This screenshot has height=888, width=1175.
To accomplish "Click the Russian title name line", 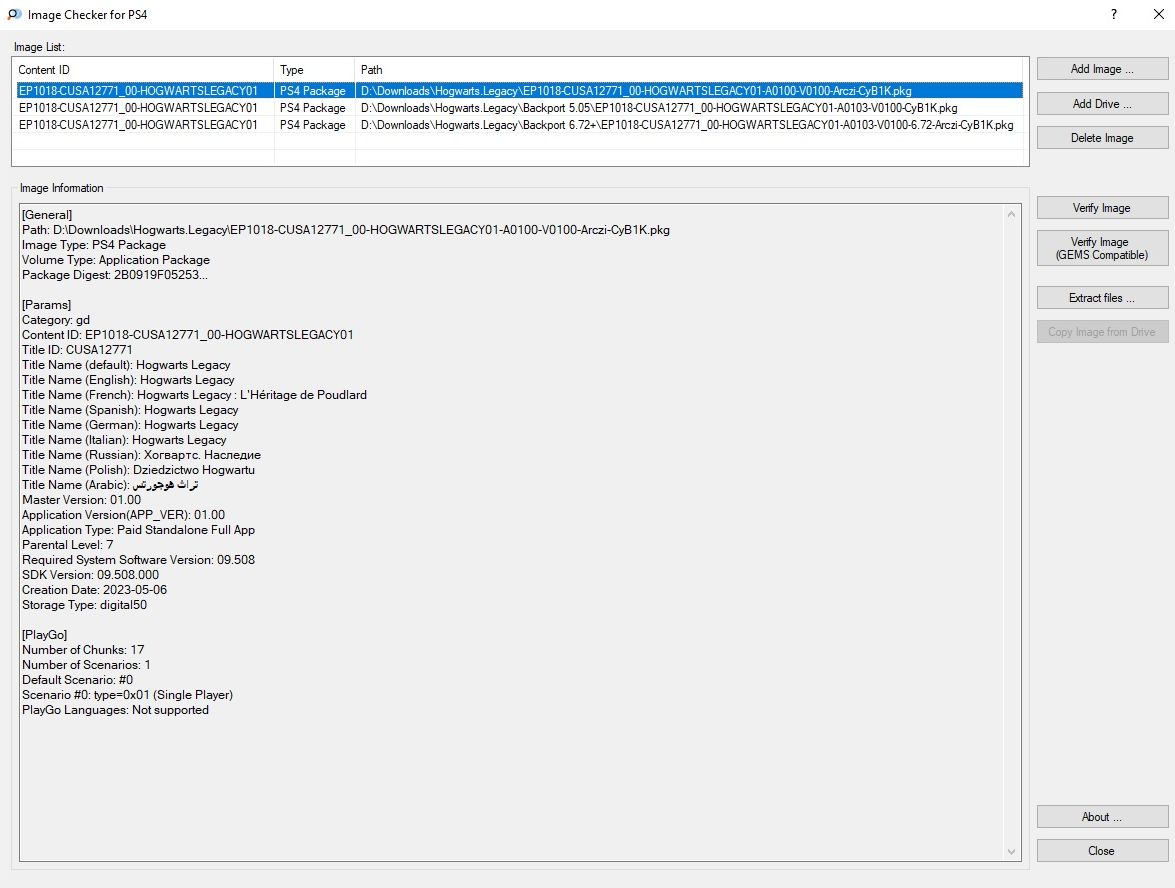I will (142, 455).
